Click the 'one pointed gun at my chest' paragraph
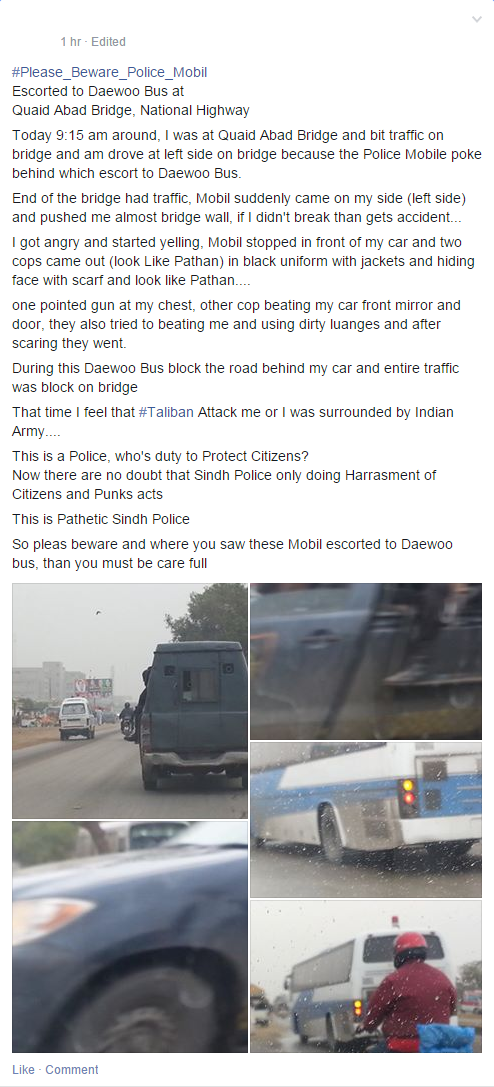 pyautogui.click(x=236, y=324)
